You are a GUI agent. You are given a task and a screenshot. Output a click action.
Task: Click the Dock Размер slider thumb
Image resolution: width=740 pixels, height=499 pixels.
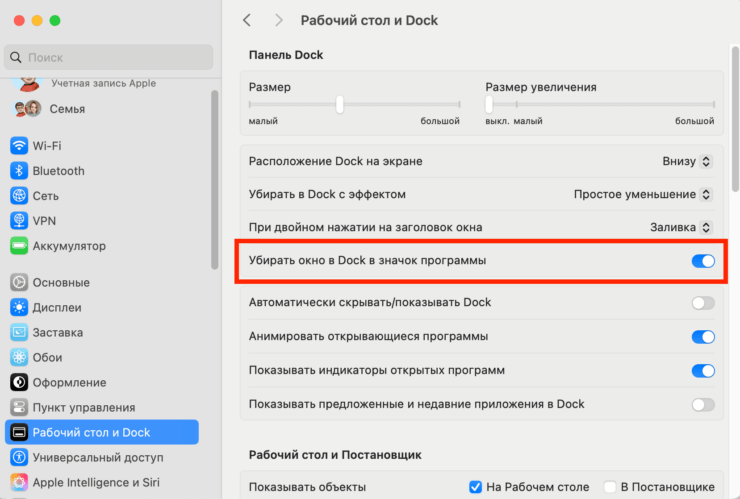[x=340, y=104]
